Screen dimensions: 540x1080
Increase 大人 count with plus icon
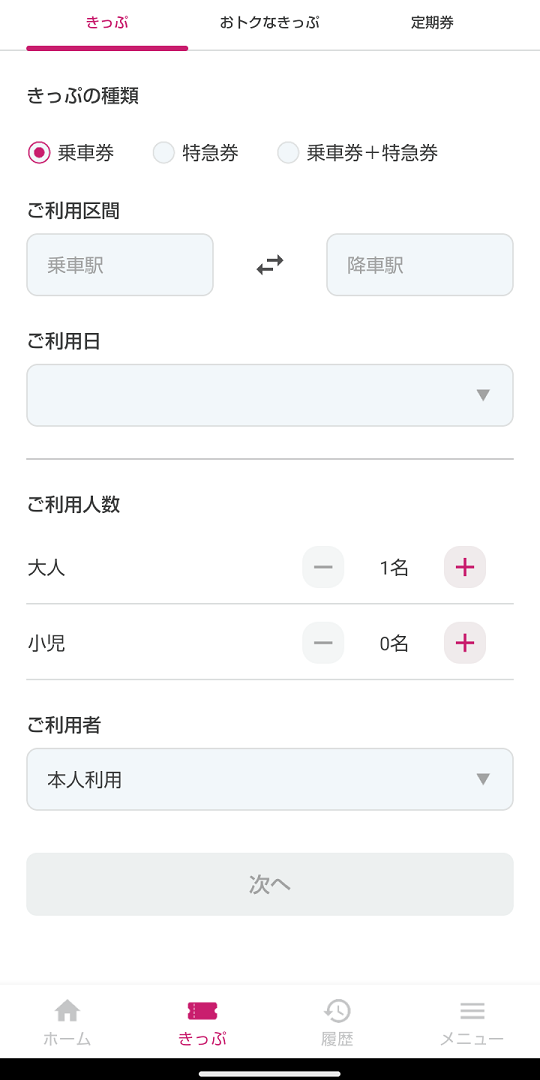coord(465,567)
